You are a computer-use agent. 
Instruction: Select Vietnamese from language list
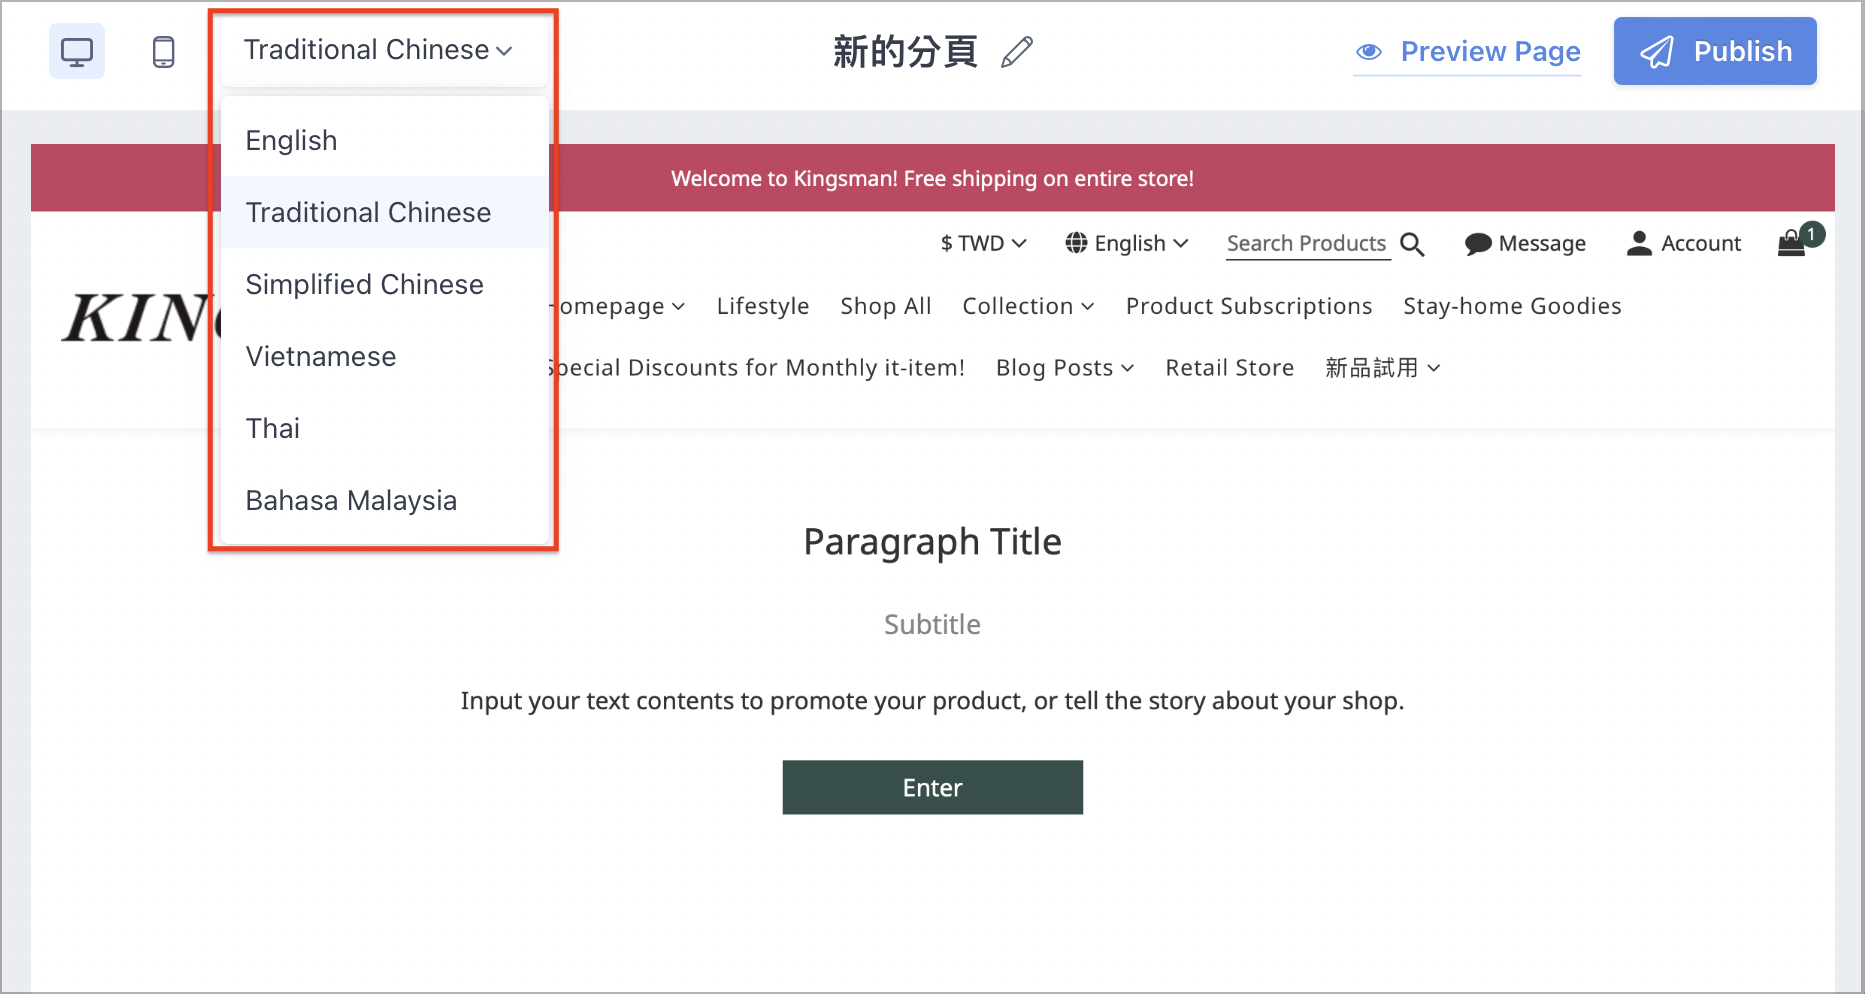(x=385, y=356)
